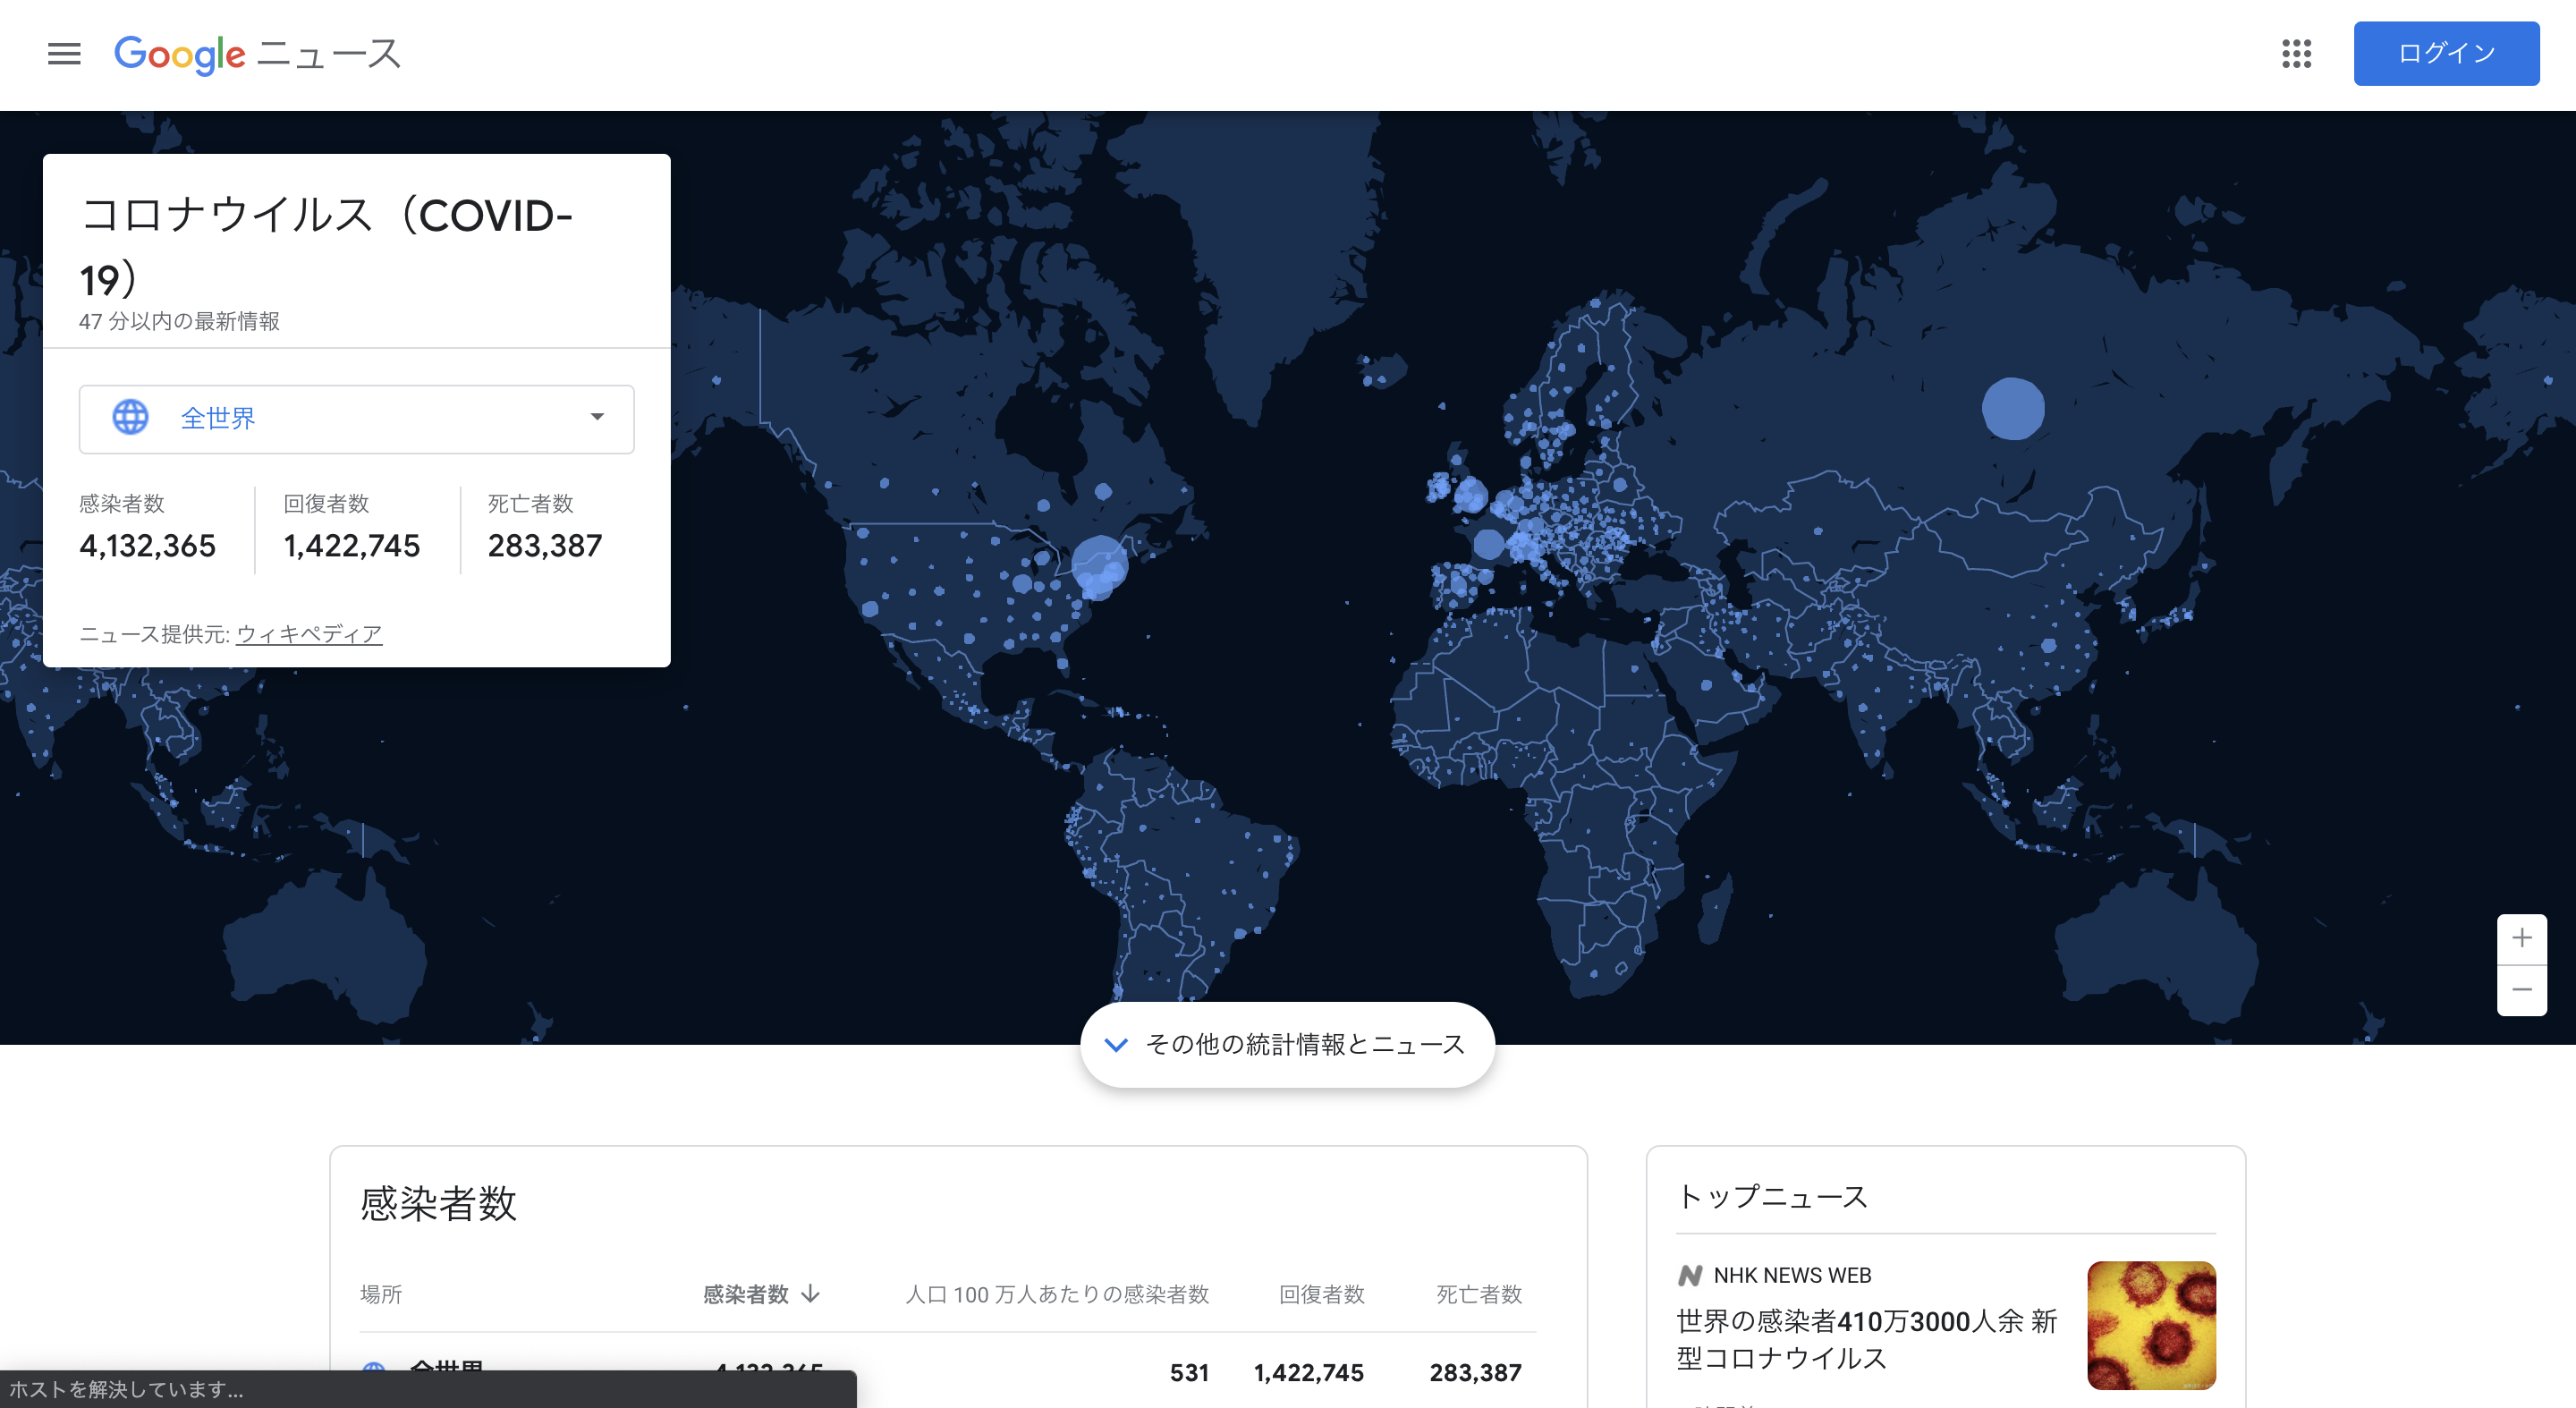Click the ログイン button
This screenshot has height=1408, width=2576.
tap(2445, 53)
